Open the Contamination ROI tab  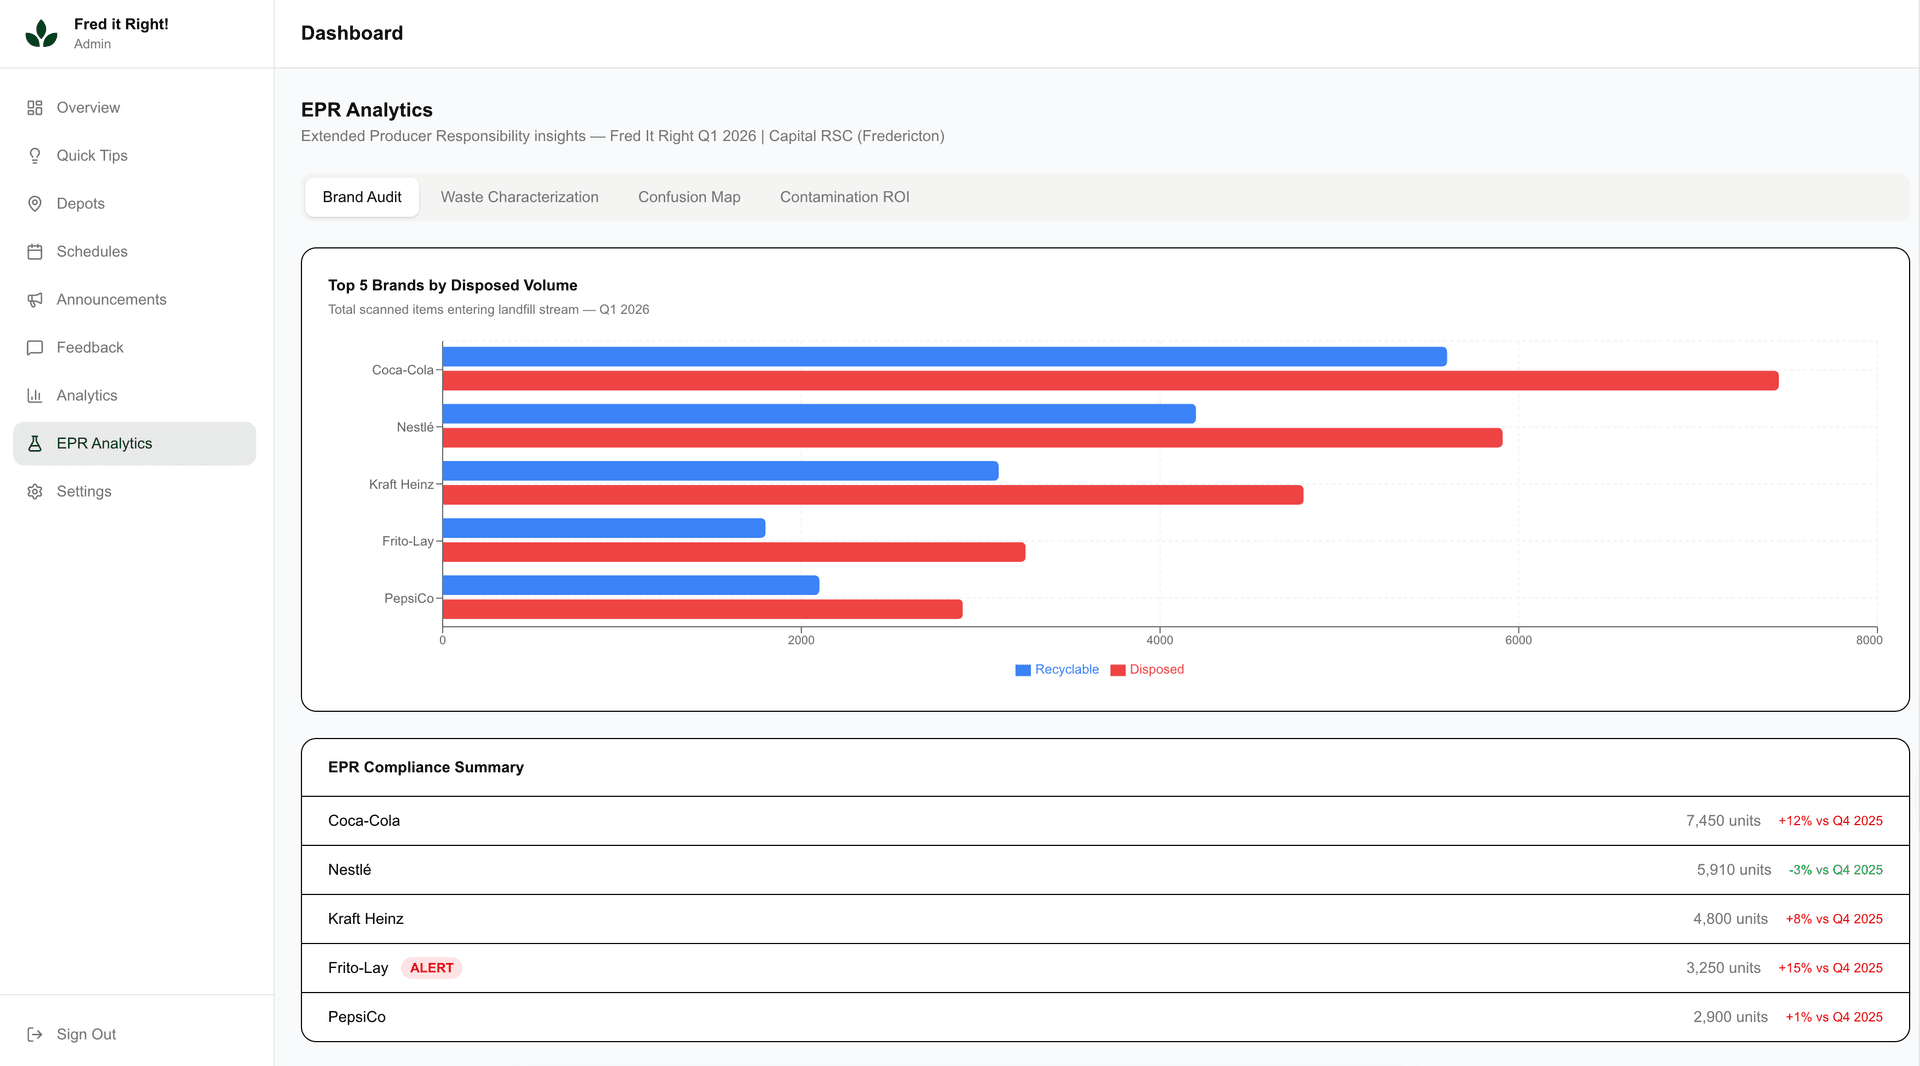845,198
